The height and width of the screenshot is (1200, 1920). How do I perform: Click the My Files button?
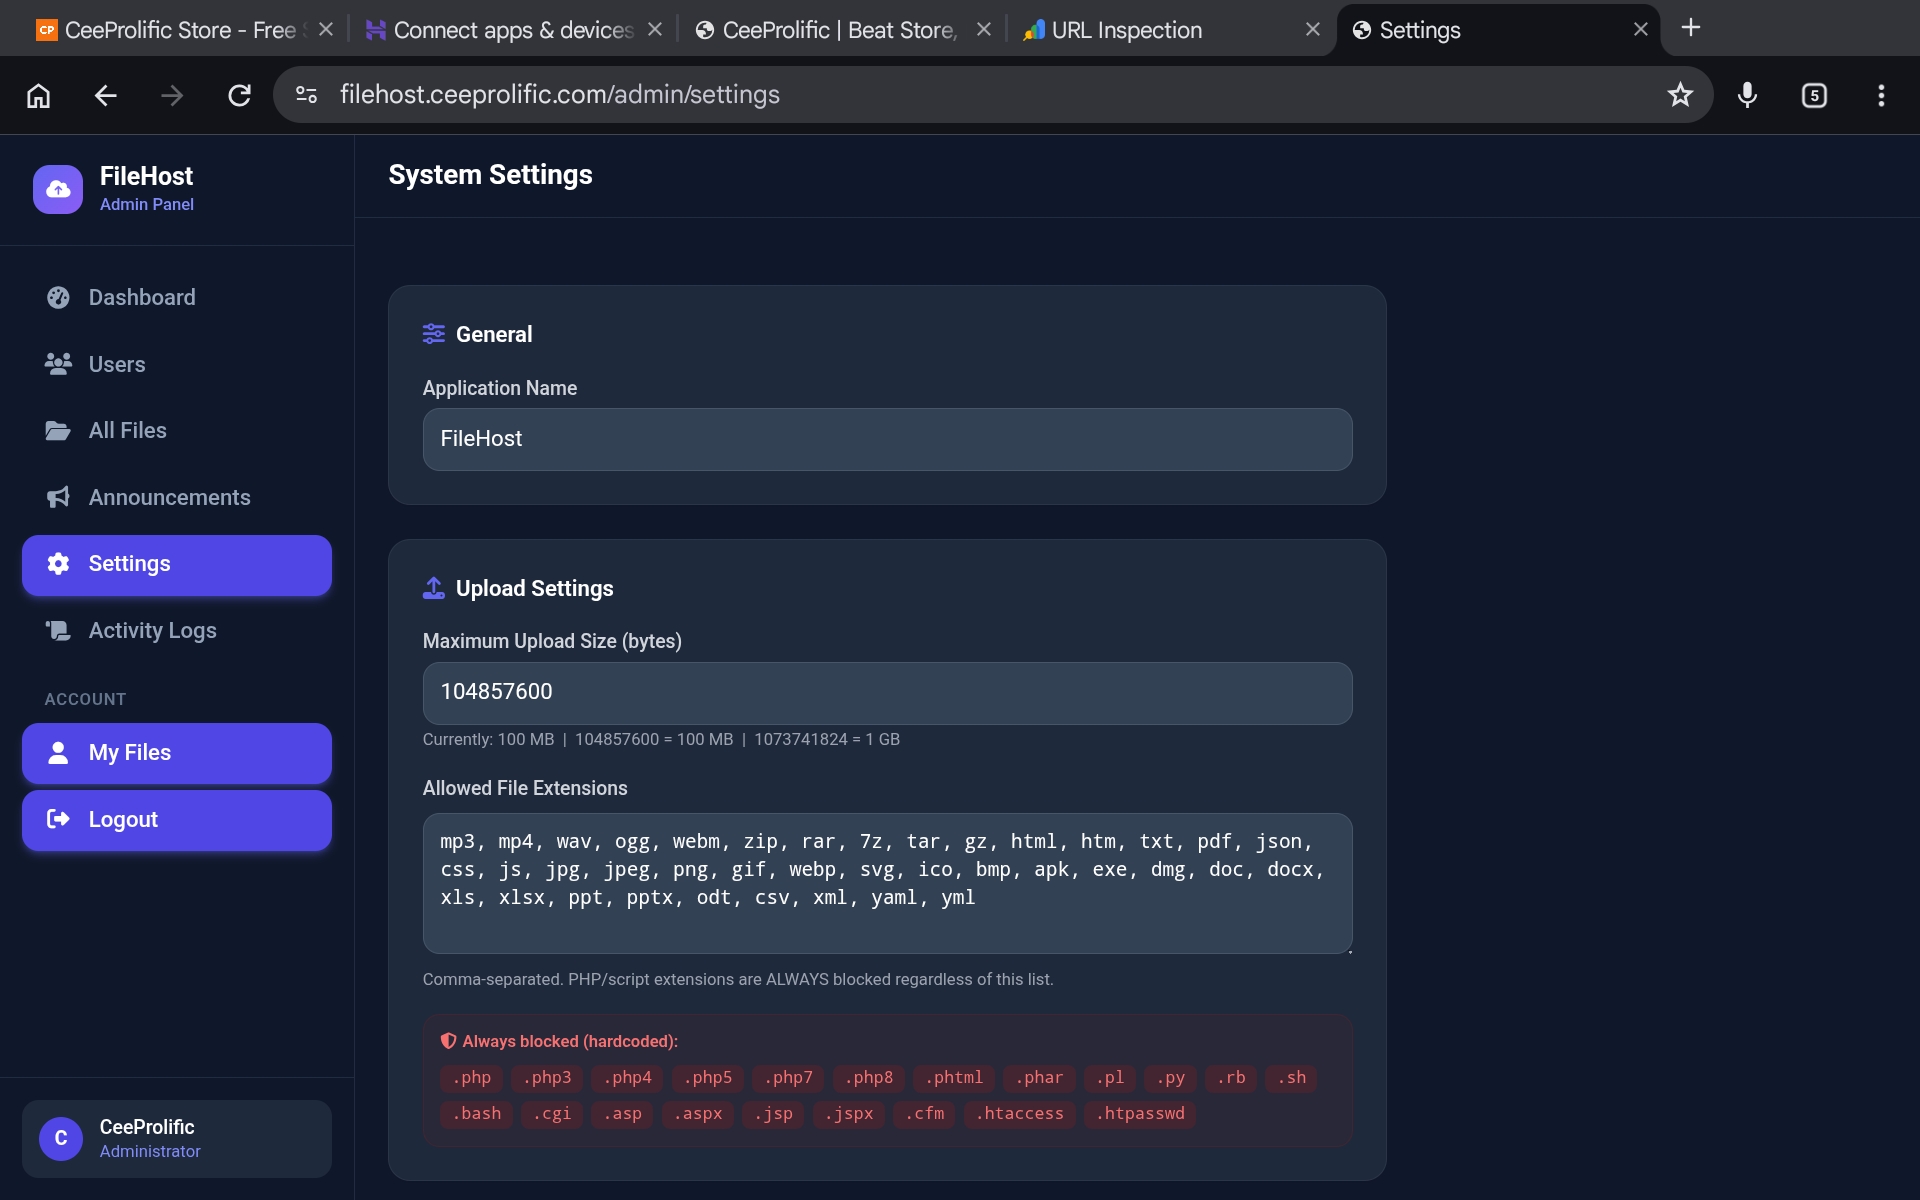(x=177, y=753)
